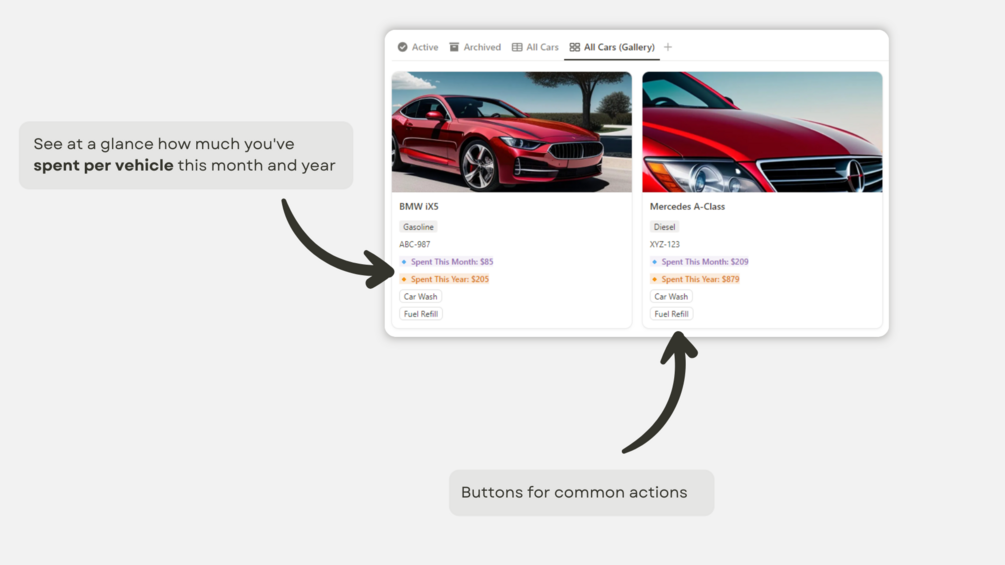Click the Active view checkmark icon
1005x565 pixels.
click(x=403, y=47)
